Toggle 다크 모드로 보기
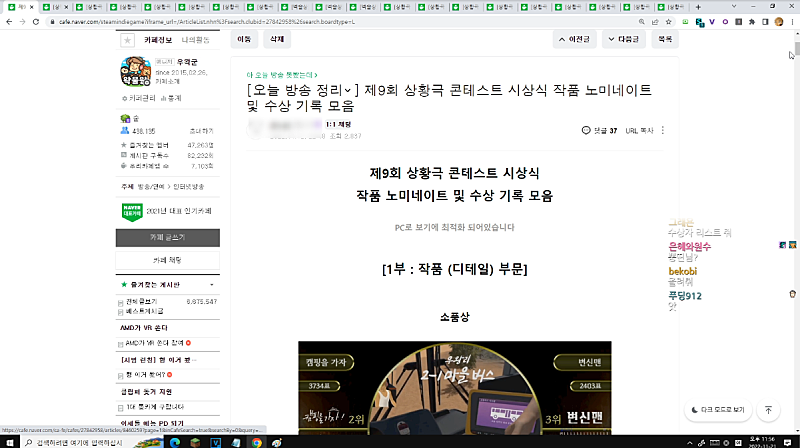 (717, 410)
